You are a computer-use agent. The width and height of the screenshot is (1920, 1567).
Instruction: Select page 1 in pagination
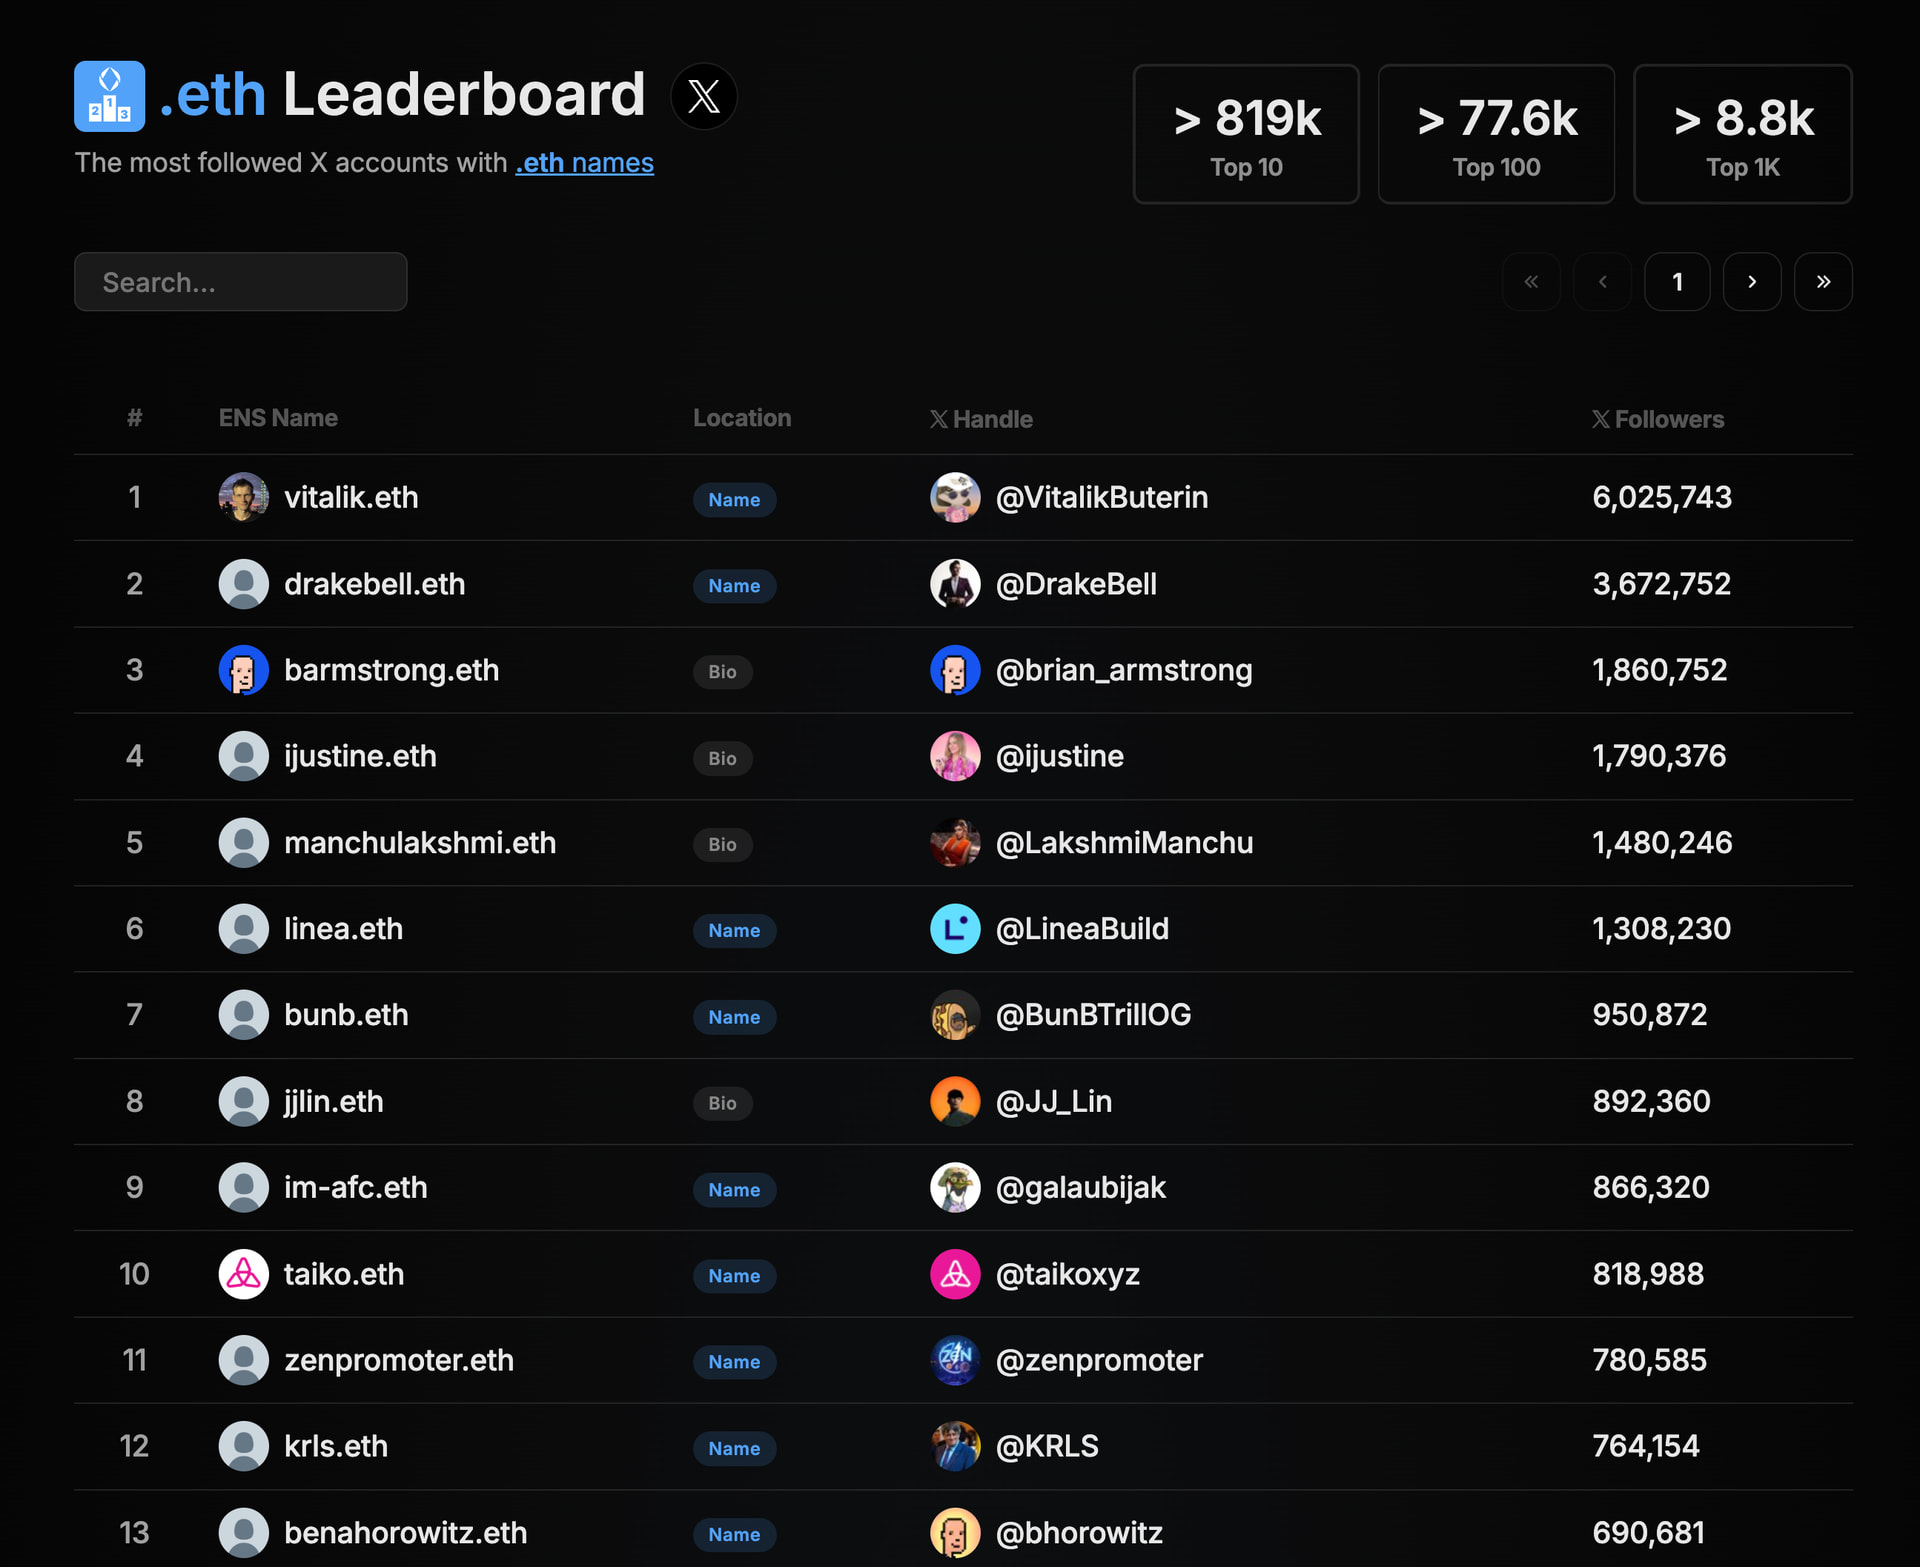(x=1677, y=282)
